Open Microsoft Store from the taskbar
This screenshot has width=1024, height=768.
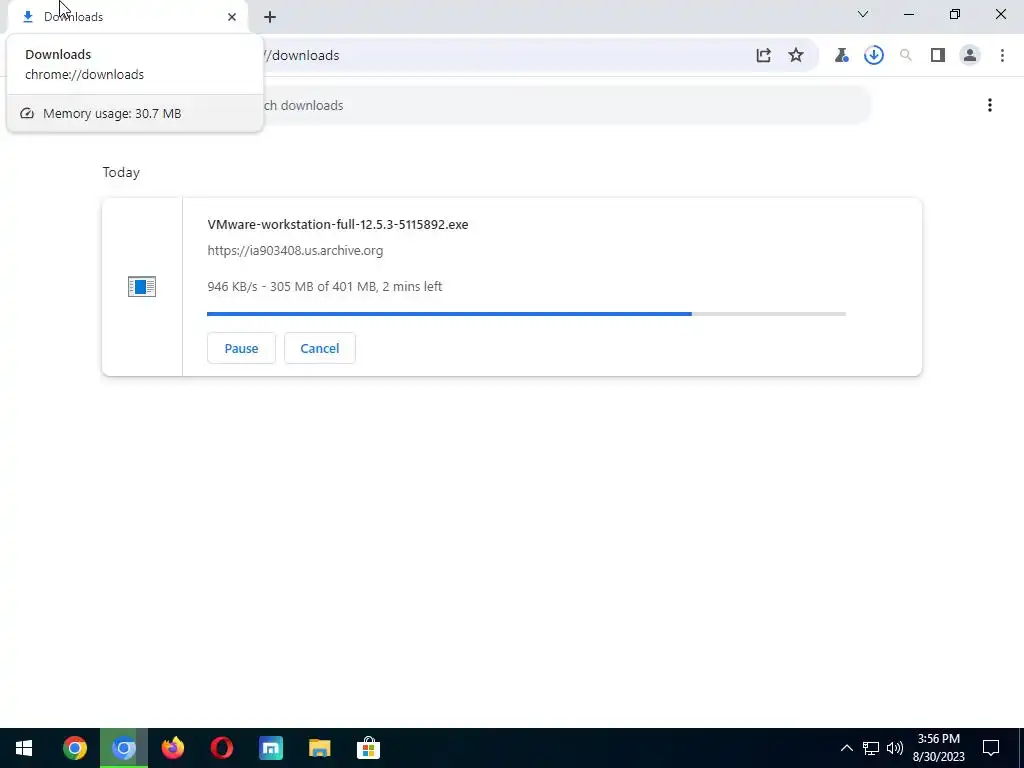368,748
